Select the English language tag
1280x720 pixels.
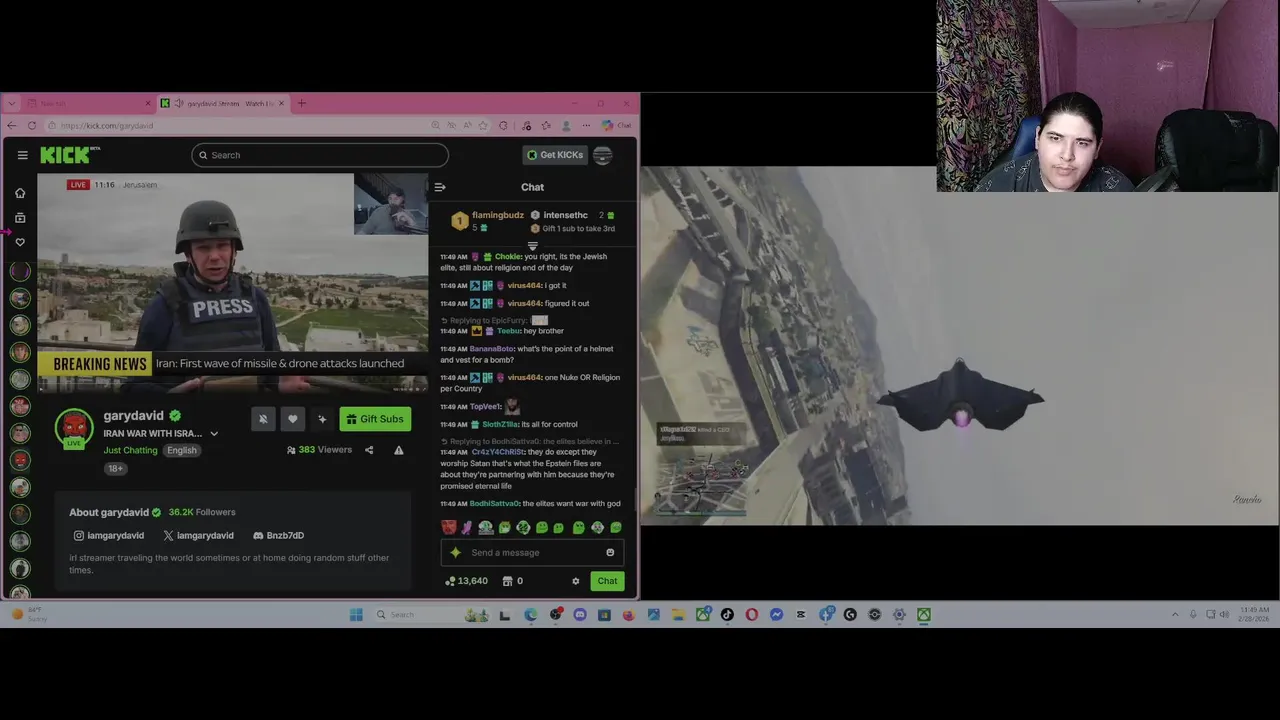tap(182, 450)
